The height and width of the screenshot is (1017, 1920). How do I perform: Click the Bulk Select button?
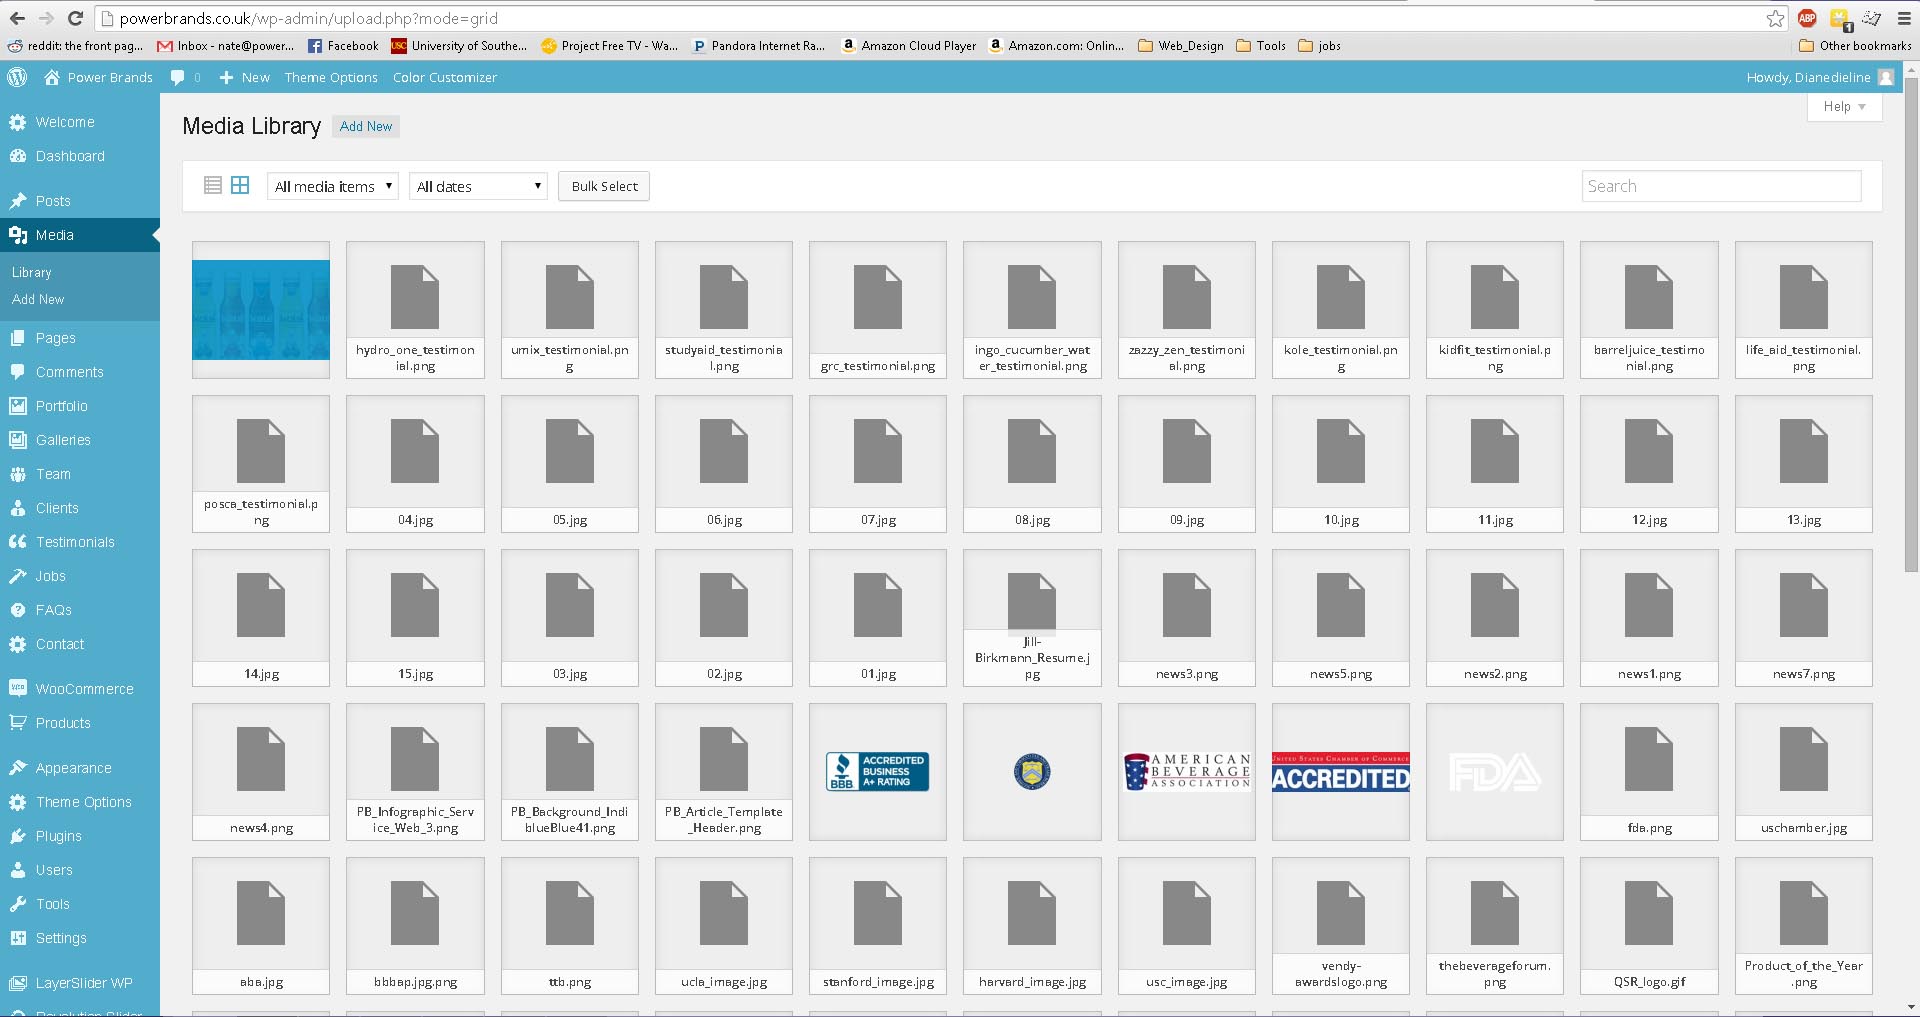pos(604,186)
